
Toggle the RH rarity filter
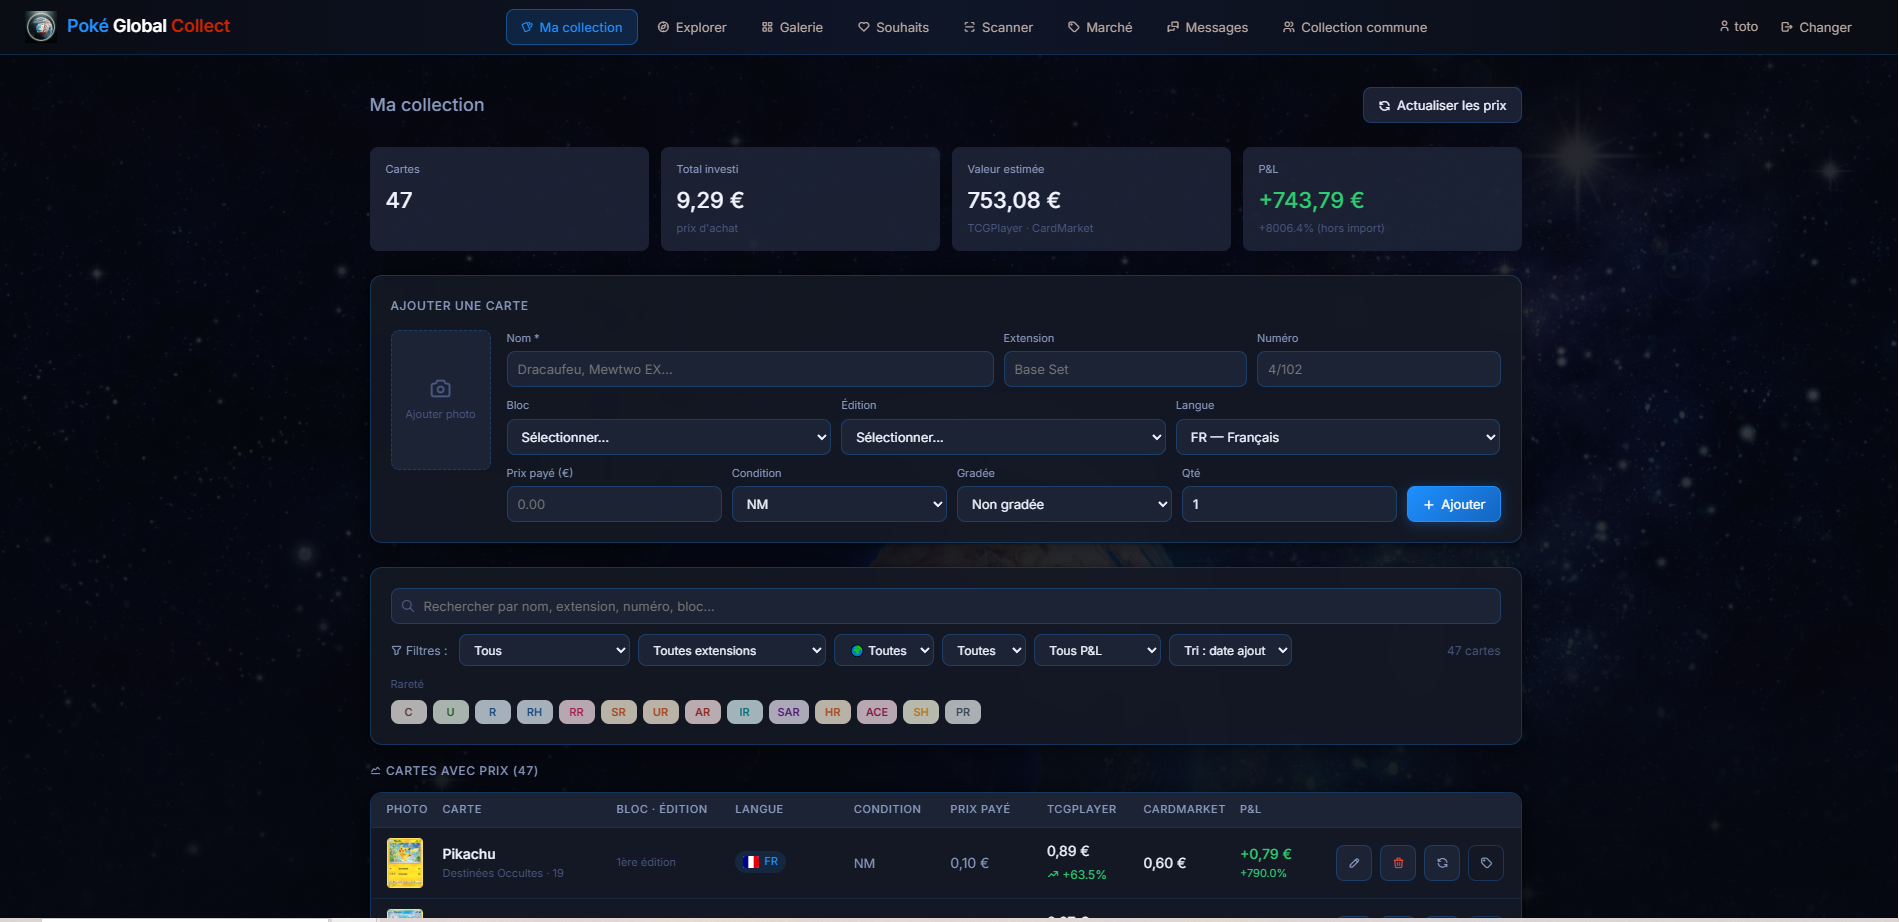coord(534,712)
